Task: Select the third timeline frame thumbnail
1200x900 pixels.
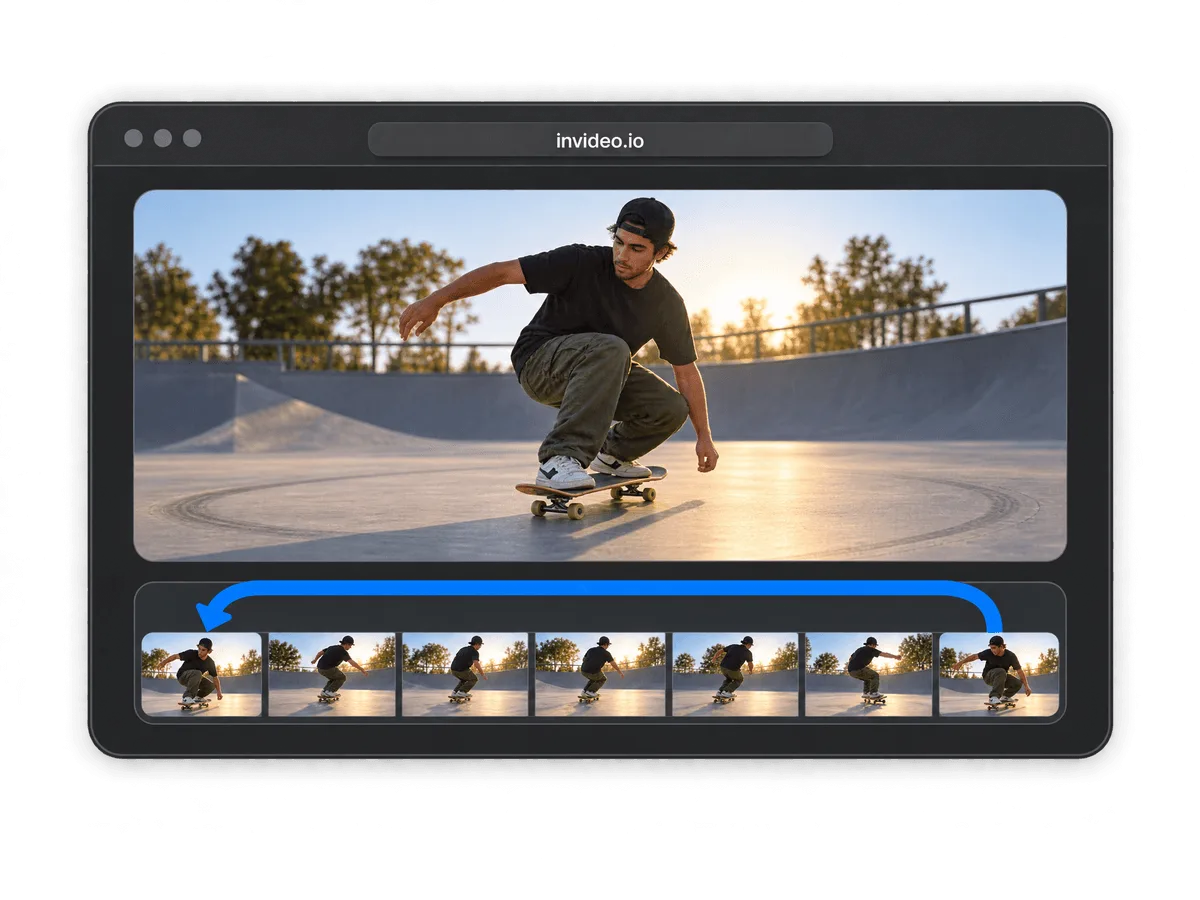Action: pyautogui.click(x=465, y=674)
